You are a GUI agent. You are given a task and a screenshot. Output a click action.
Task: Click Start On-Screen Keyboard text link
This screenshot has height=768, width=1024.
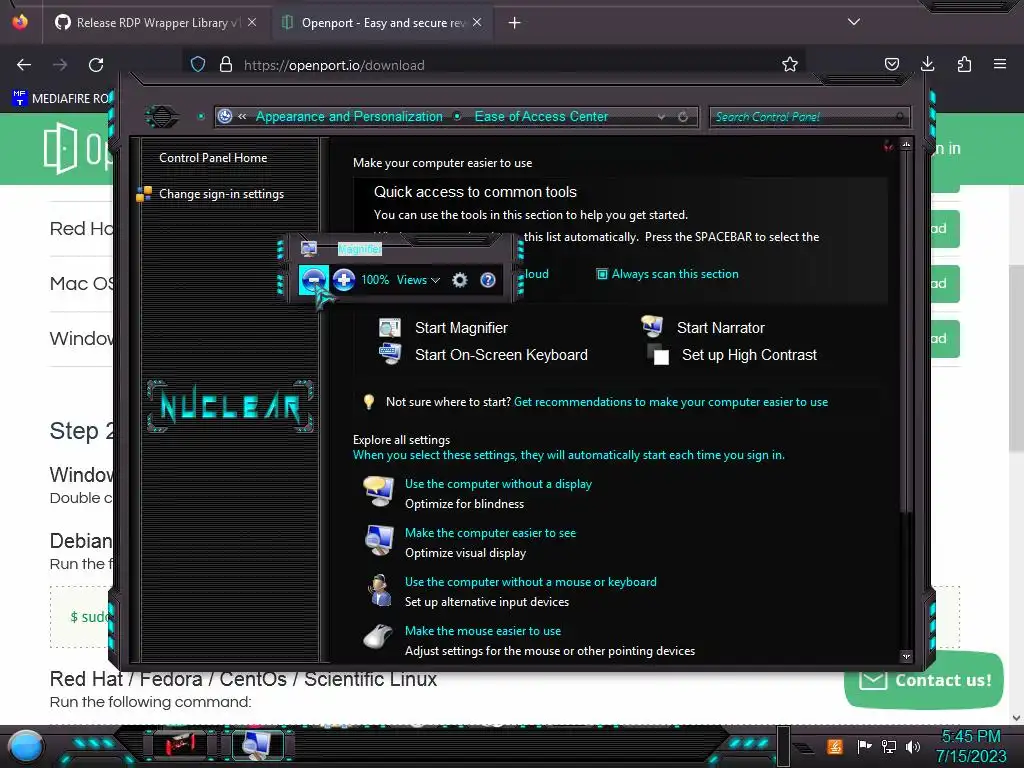tap(501, 355)
